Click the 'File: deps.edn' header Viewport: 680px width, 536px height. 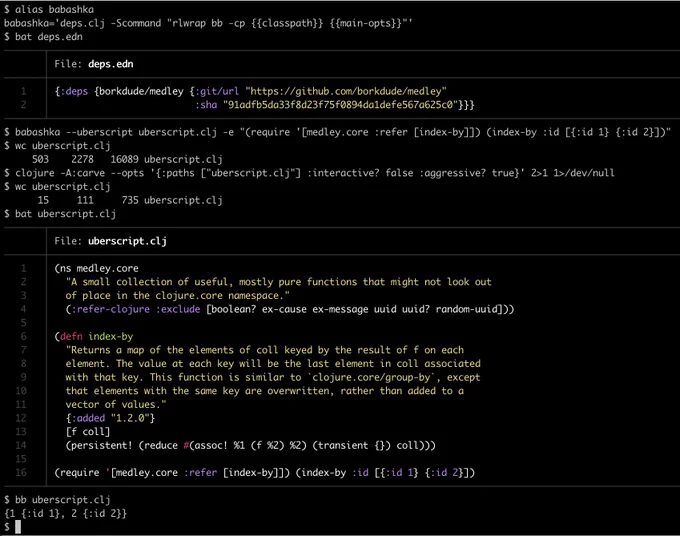94,64
